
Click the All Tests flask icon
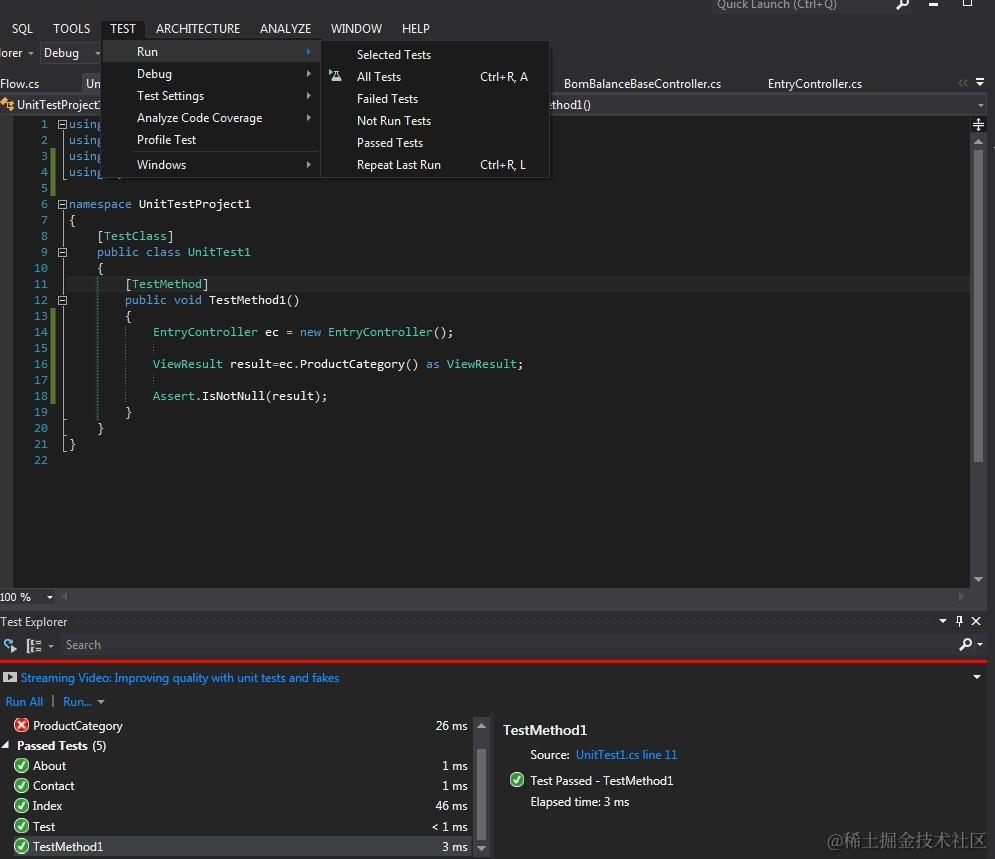[336, 76]
